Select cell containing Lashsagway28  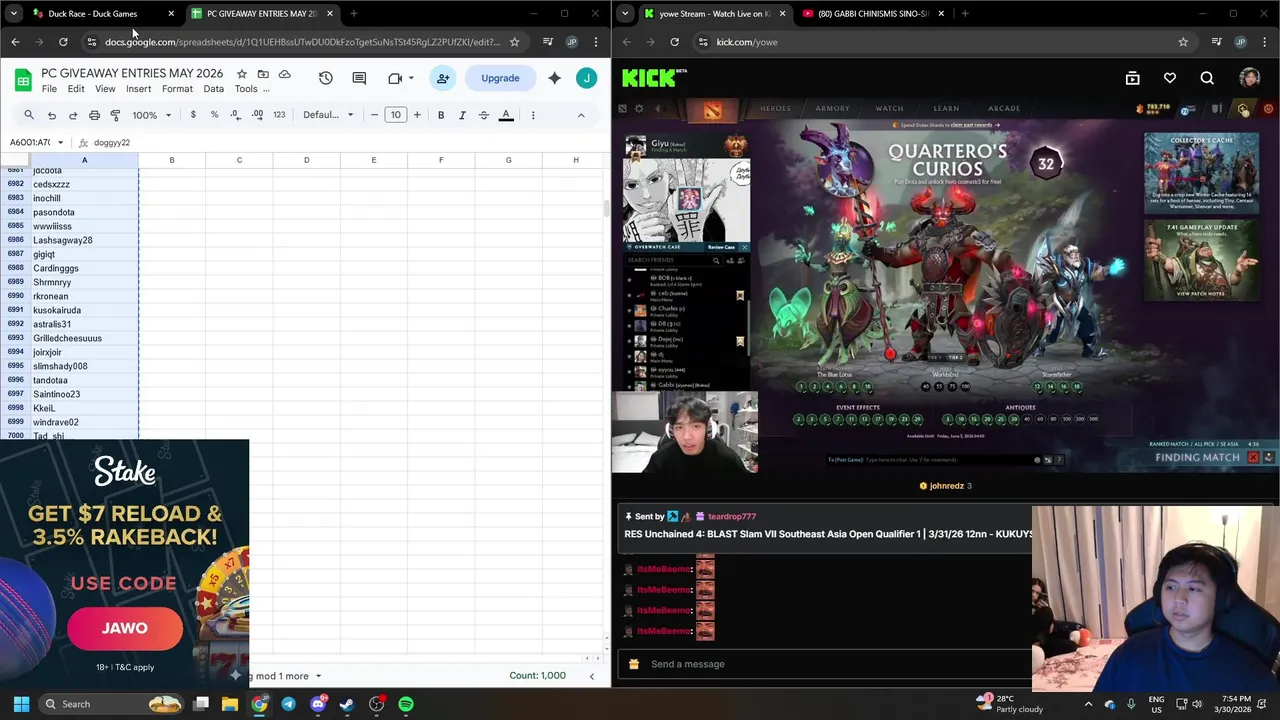tap(85, 240)
